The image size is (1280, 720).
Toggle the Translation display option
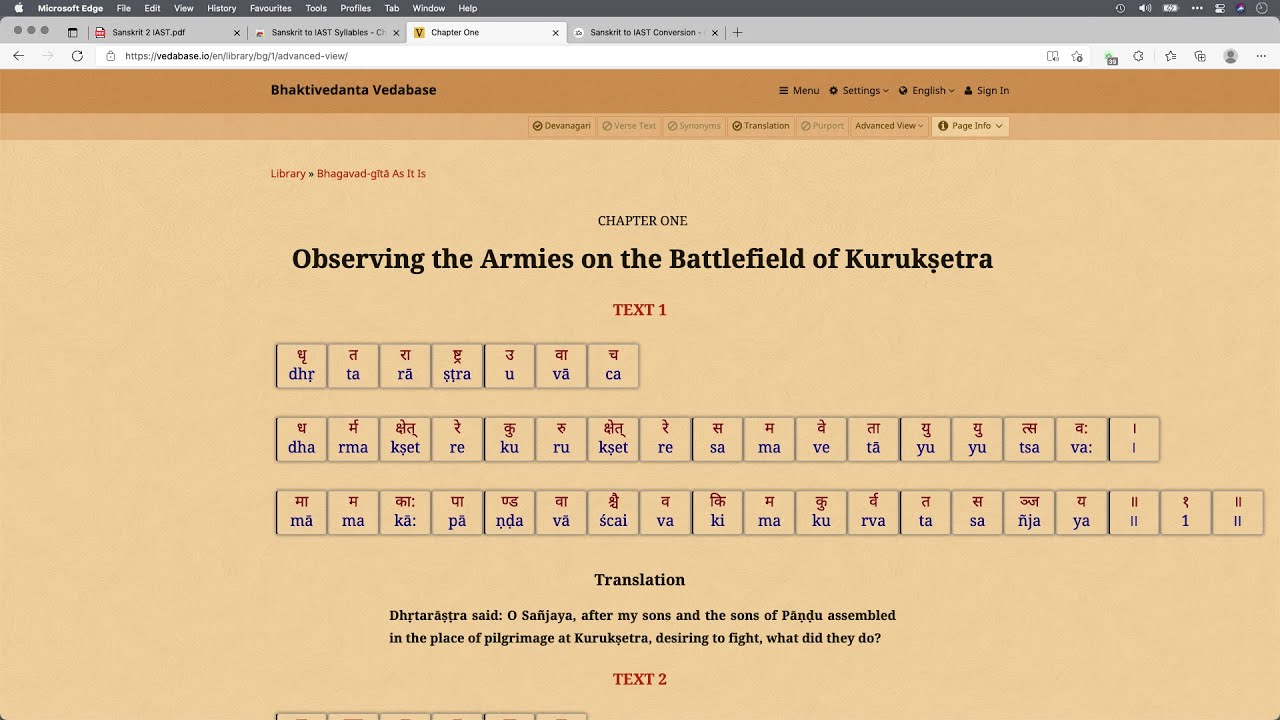761,126
